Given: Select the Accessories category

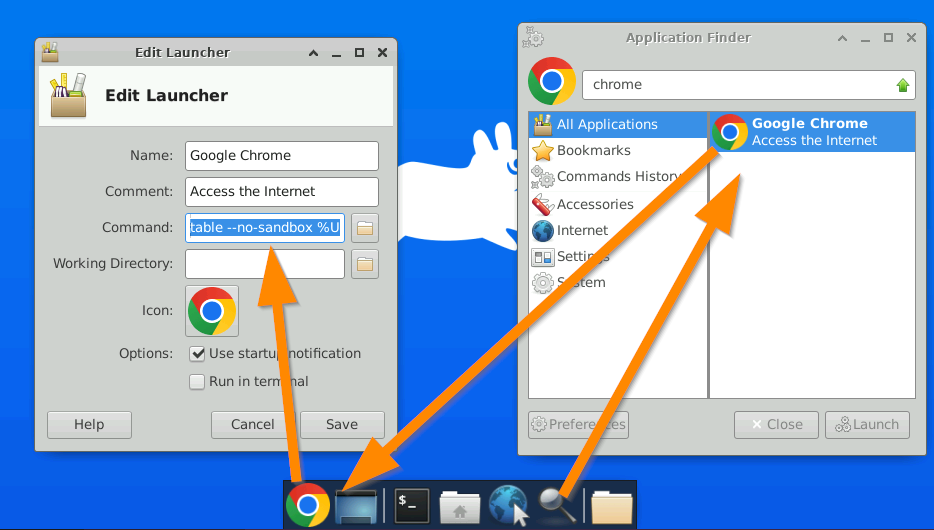Looking at the screenshot, I should (618, 204).
